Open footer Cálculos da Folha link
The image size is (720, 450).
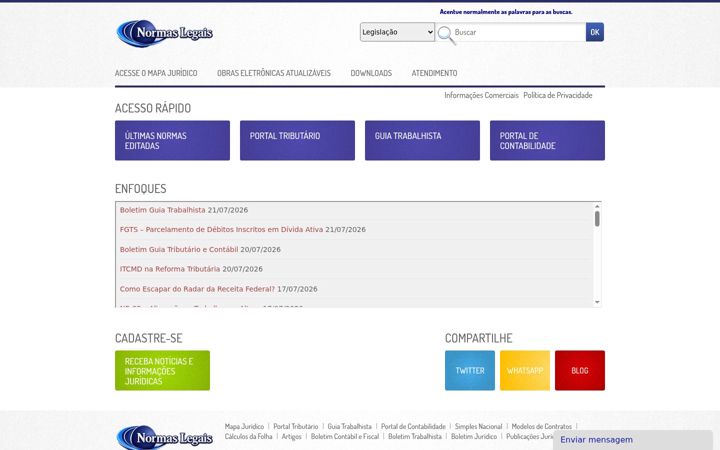point(248,437)
